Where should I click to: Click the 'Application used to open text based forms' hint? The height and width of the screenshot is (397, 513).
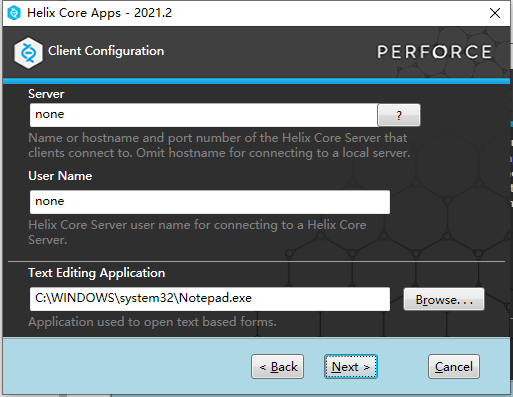[152, 322]
